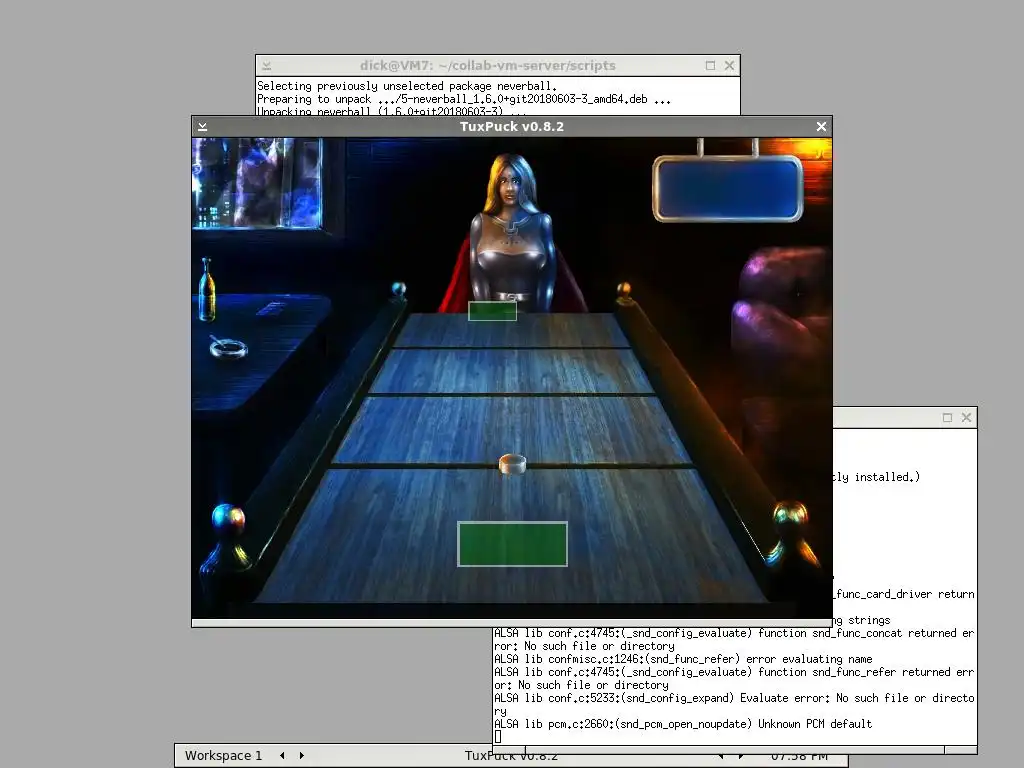
Task: Click the silver-suited opponent character
Action: 513,235
